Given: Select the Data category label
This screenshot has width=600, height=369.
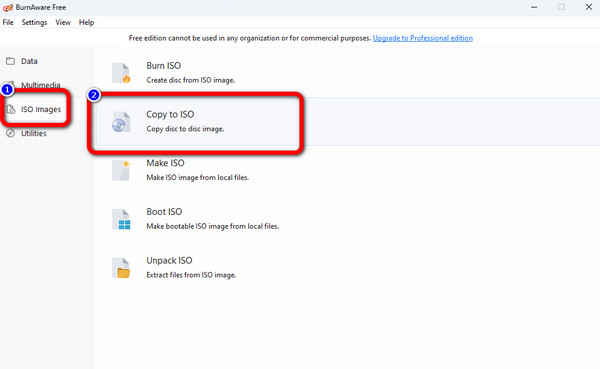Looking at the screenshot, I should pyautogui.click(x=29, y=61).
